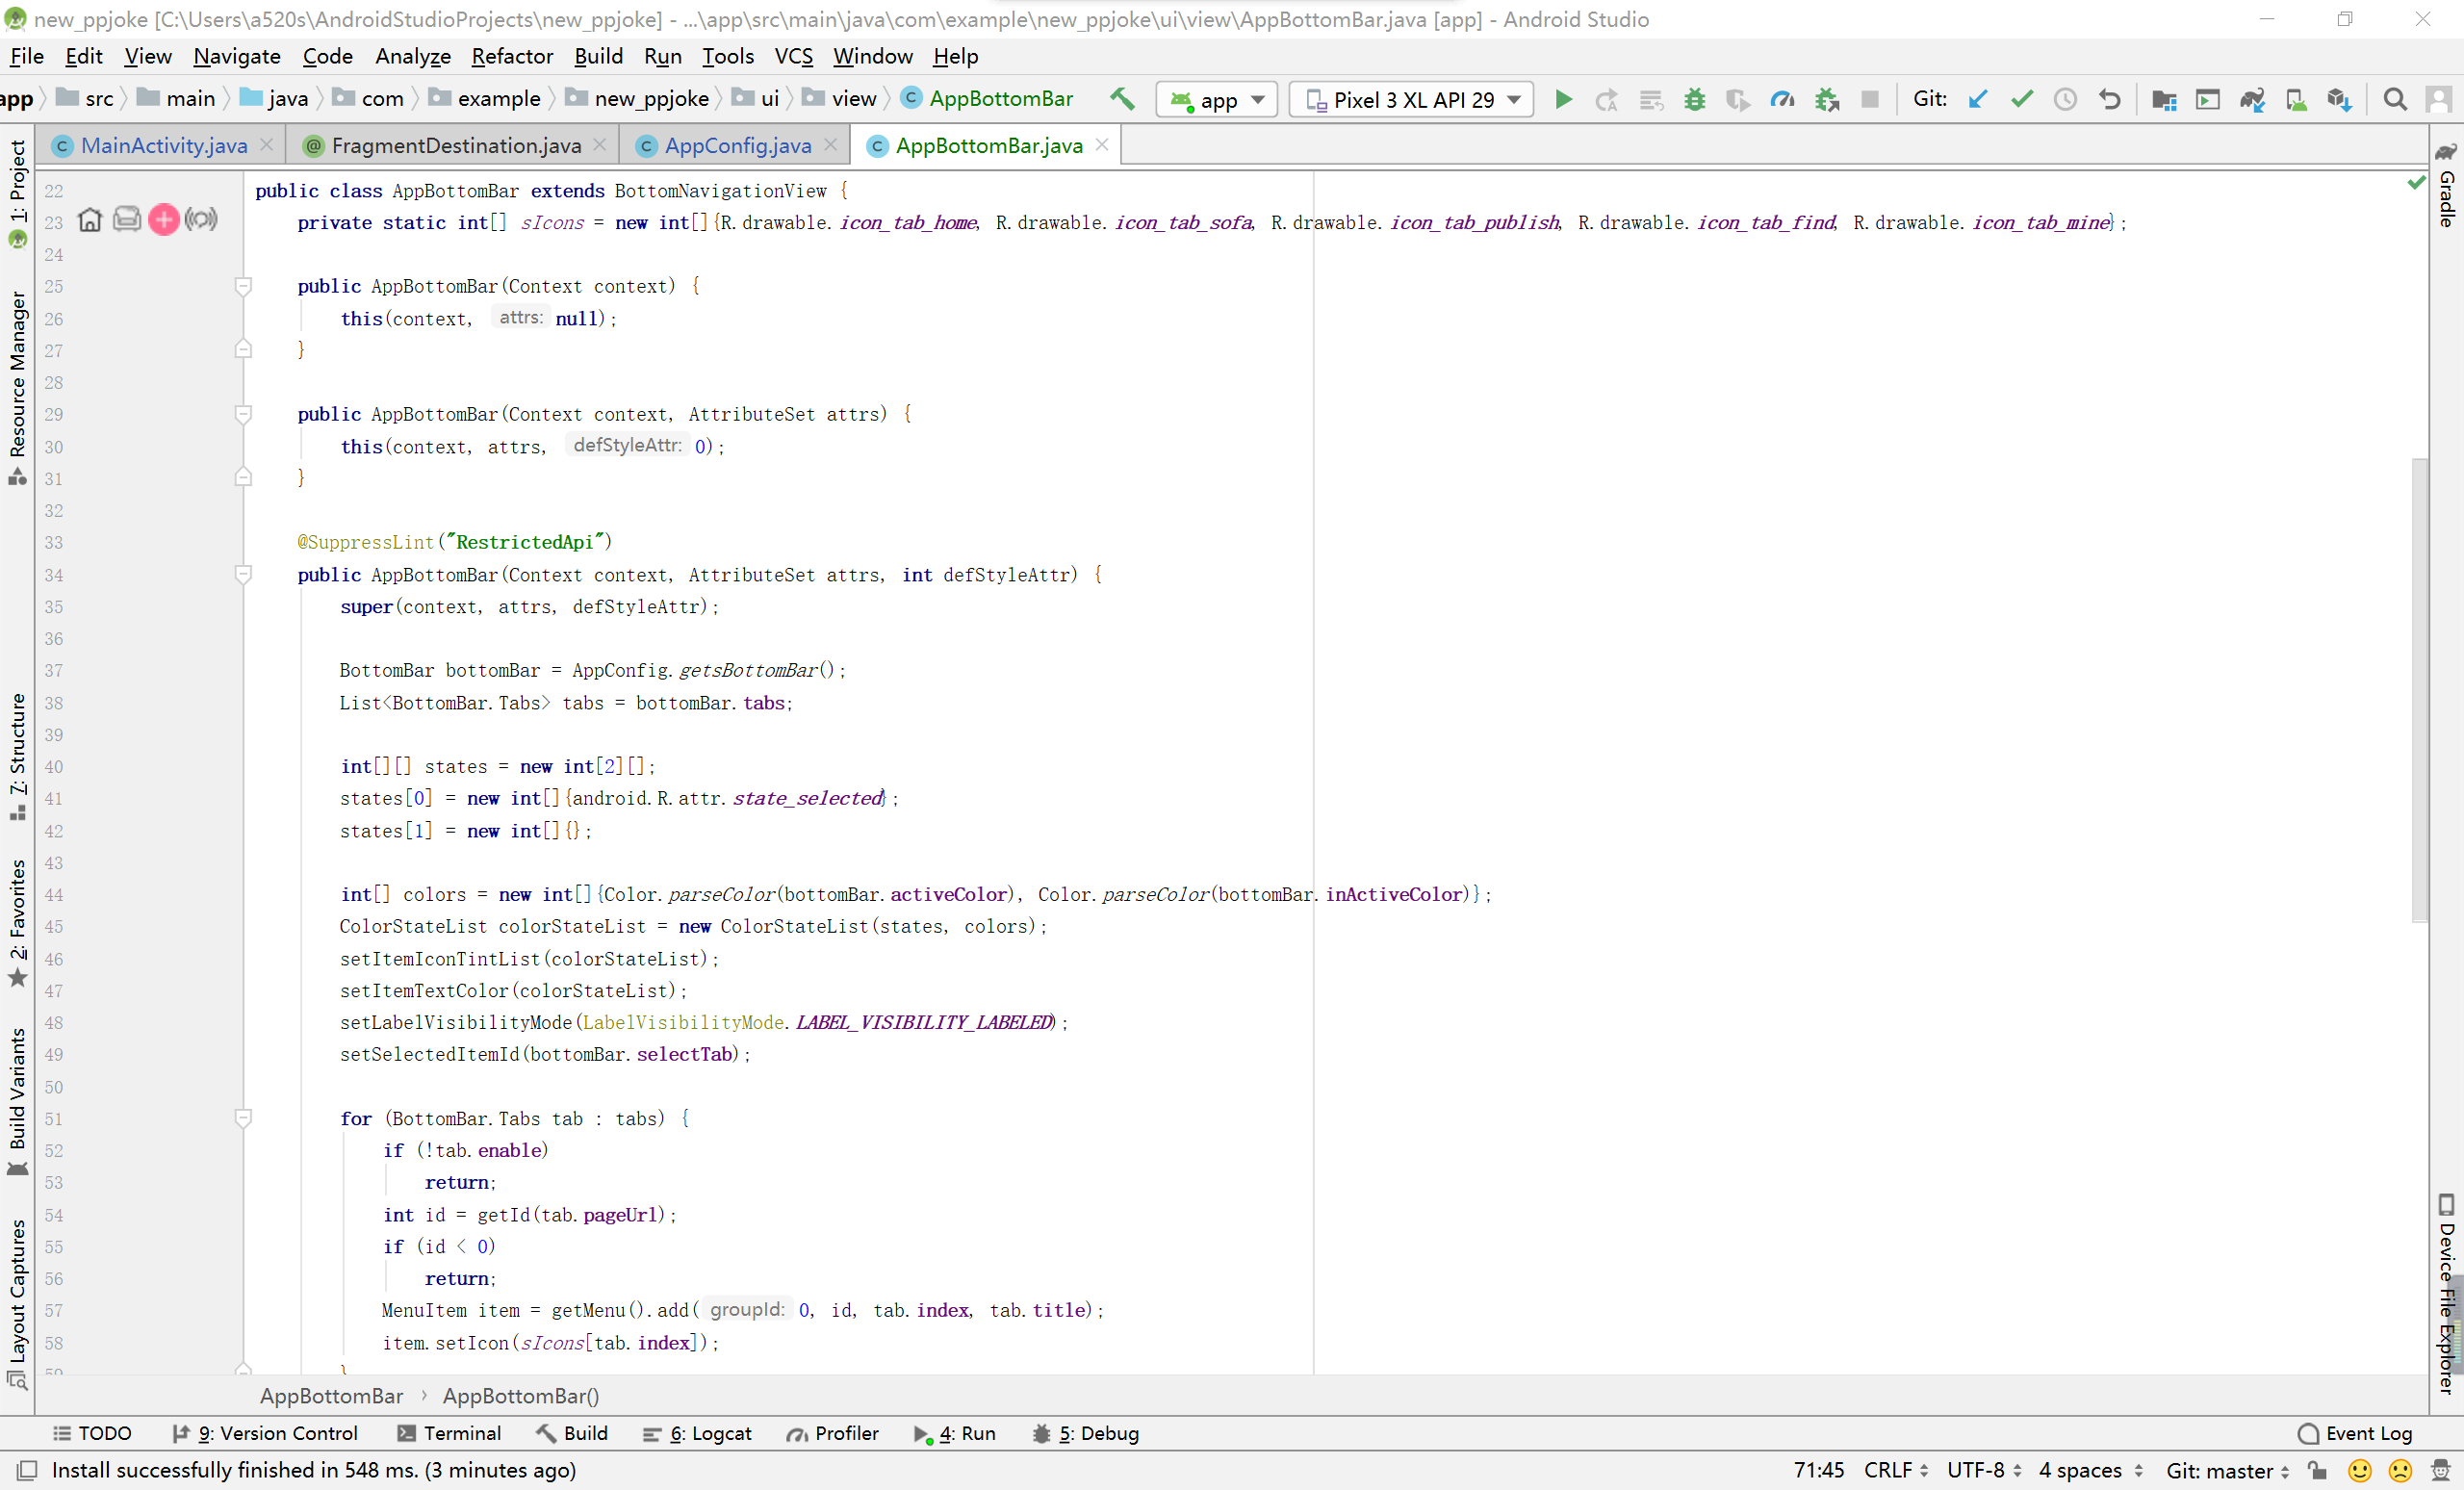Click the pink plus gutter icon
Screen dimensions: 2464x1490
pyautogui.click(x=163, y=219)
